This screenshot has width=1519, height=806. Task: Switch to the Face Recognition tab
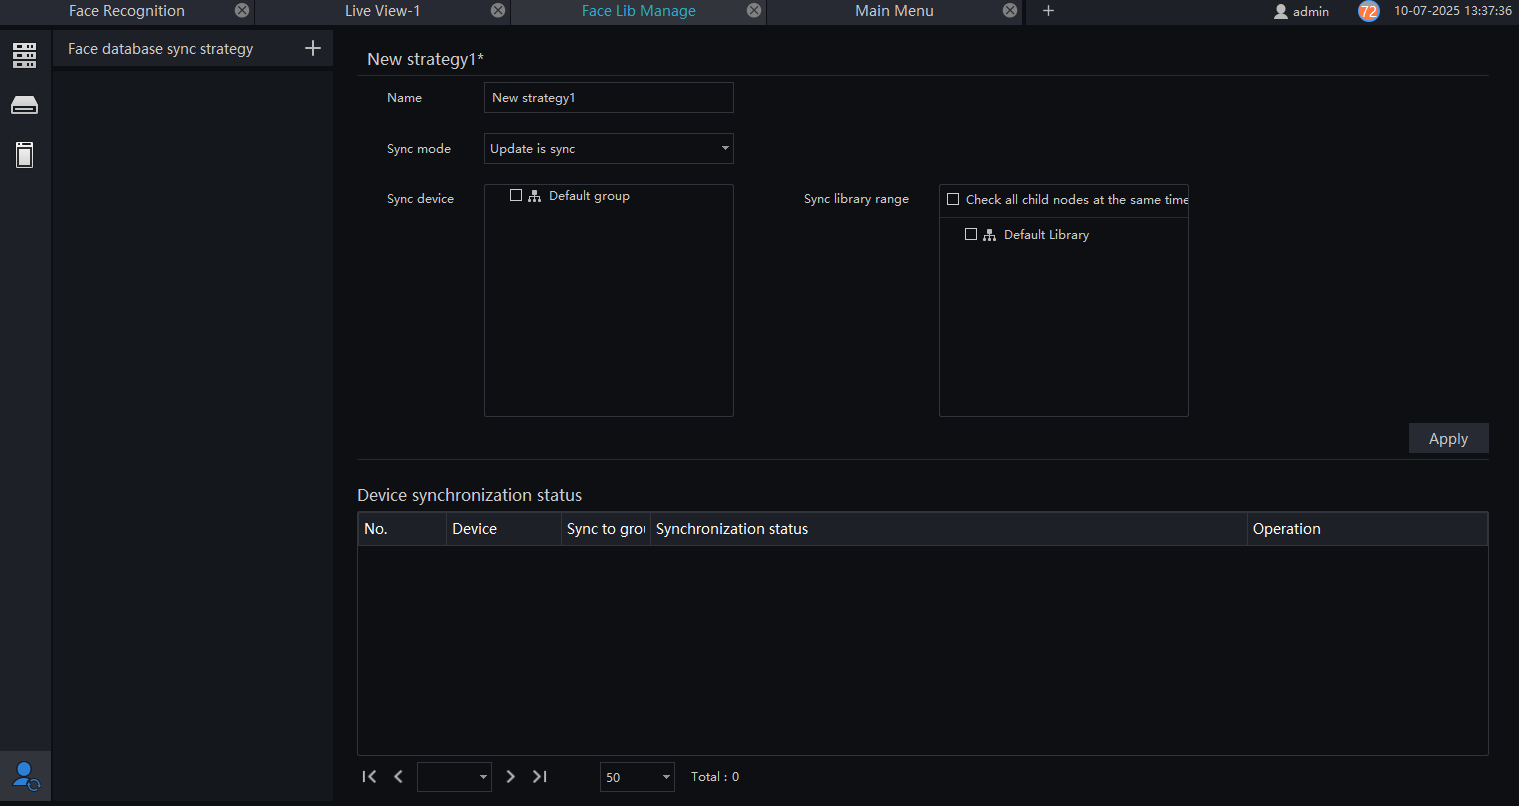127,11
